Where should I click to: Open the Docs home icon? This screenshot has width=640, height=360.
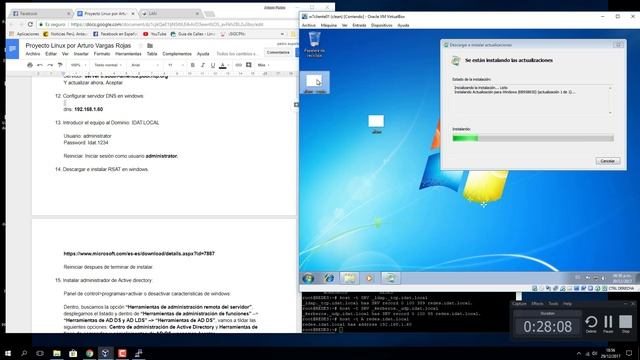pos(12,49)
